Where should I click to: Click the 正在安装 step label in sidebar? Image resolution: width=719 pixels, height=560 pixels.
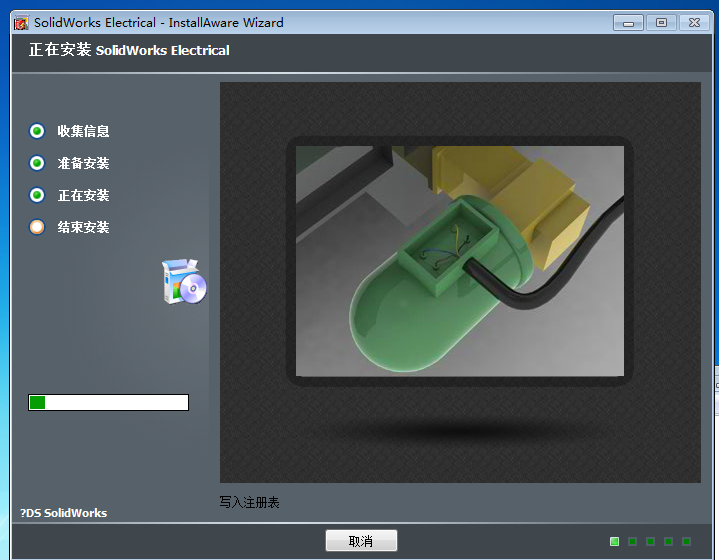point(83,195)
